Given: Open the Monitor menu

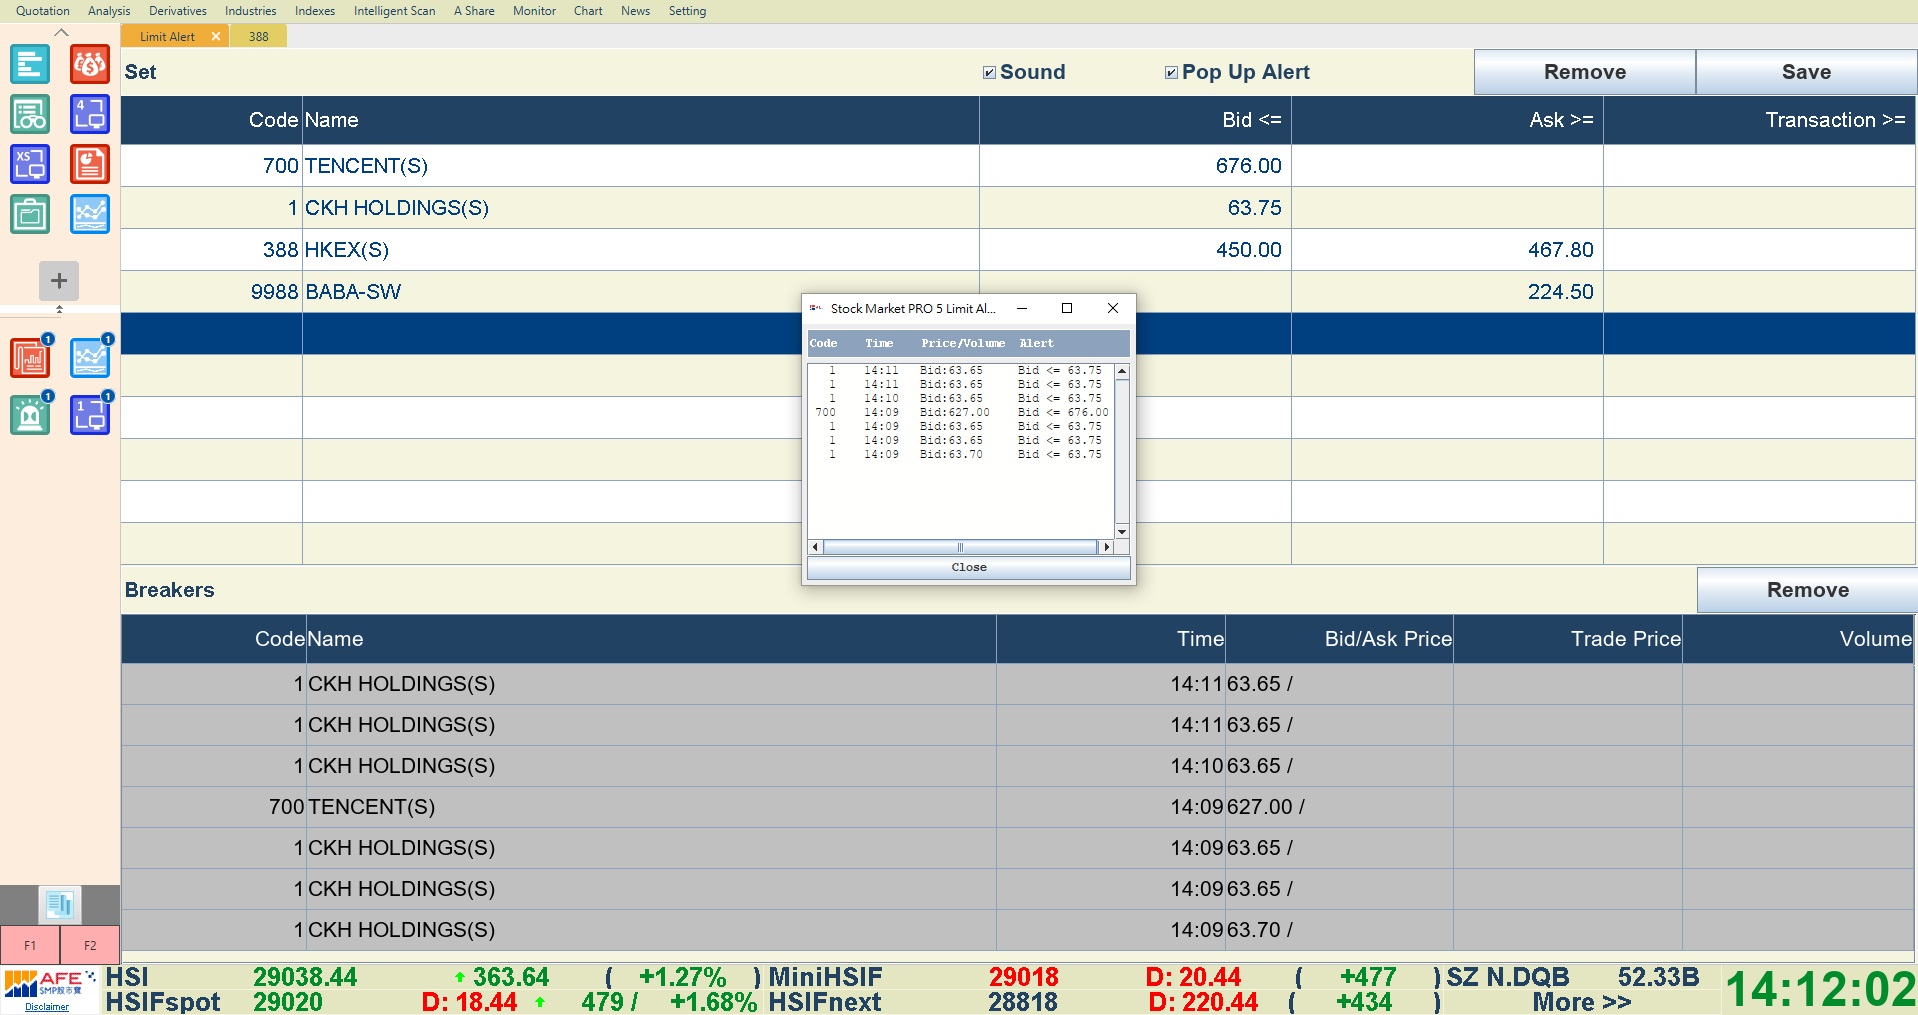Looking at the screenshot, I should click(534, 11).
